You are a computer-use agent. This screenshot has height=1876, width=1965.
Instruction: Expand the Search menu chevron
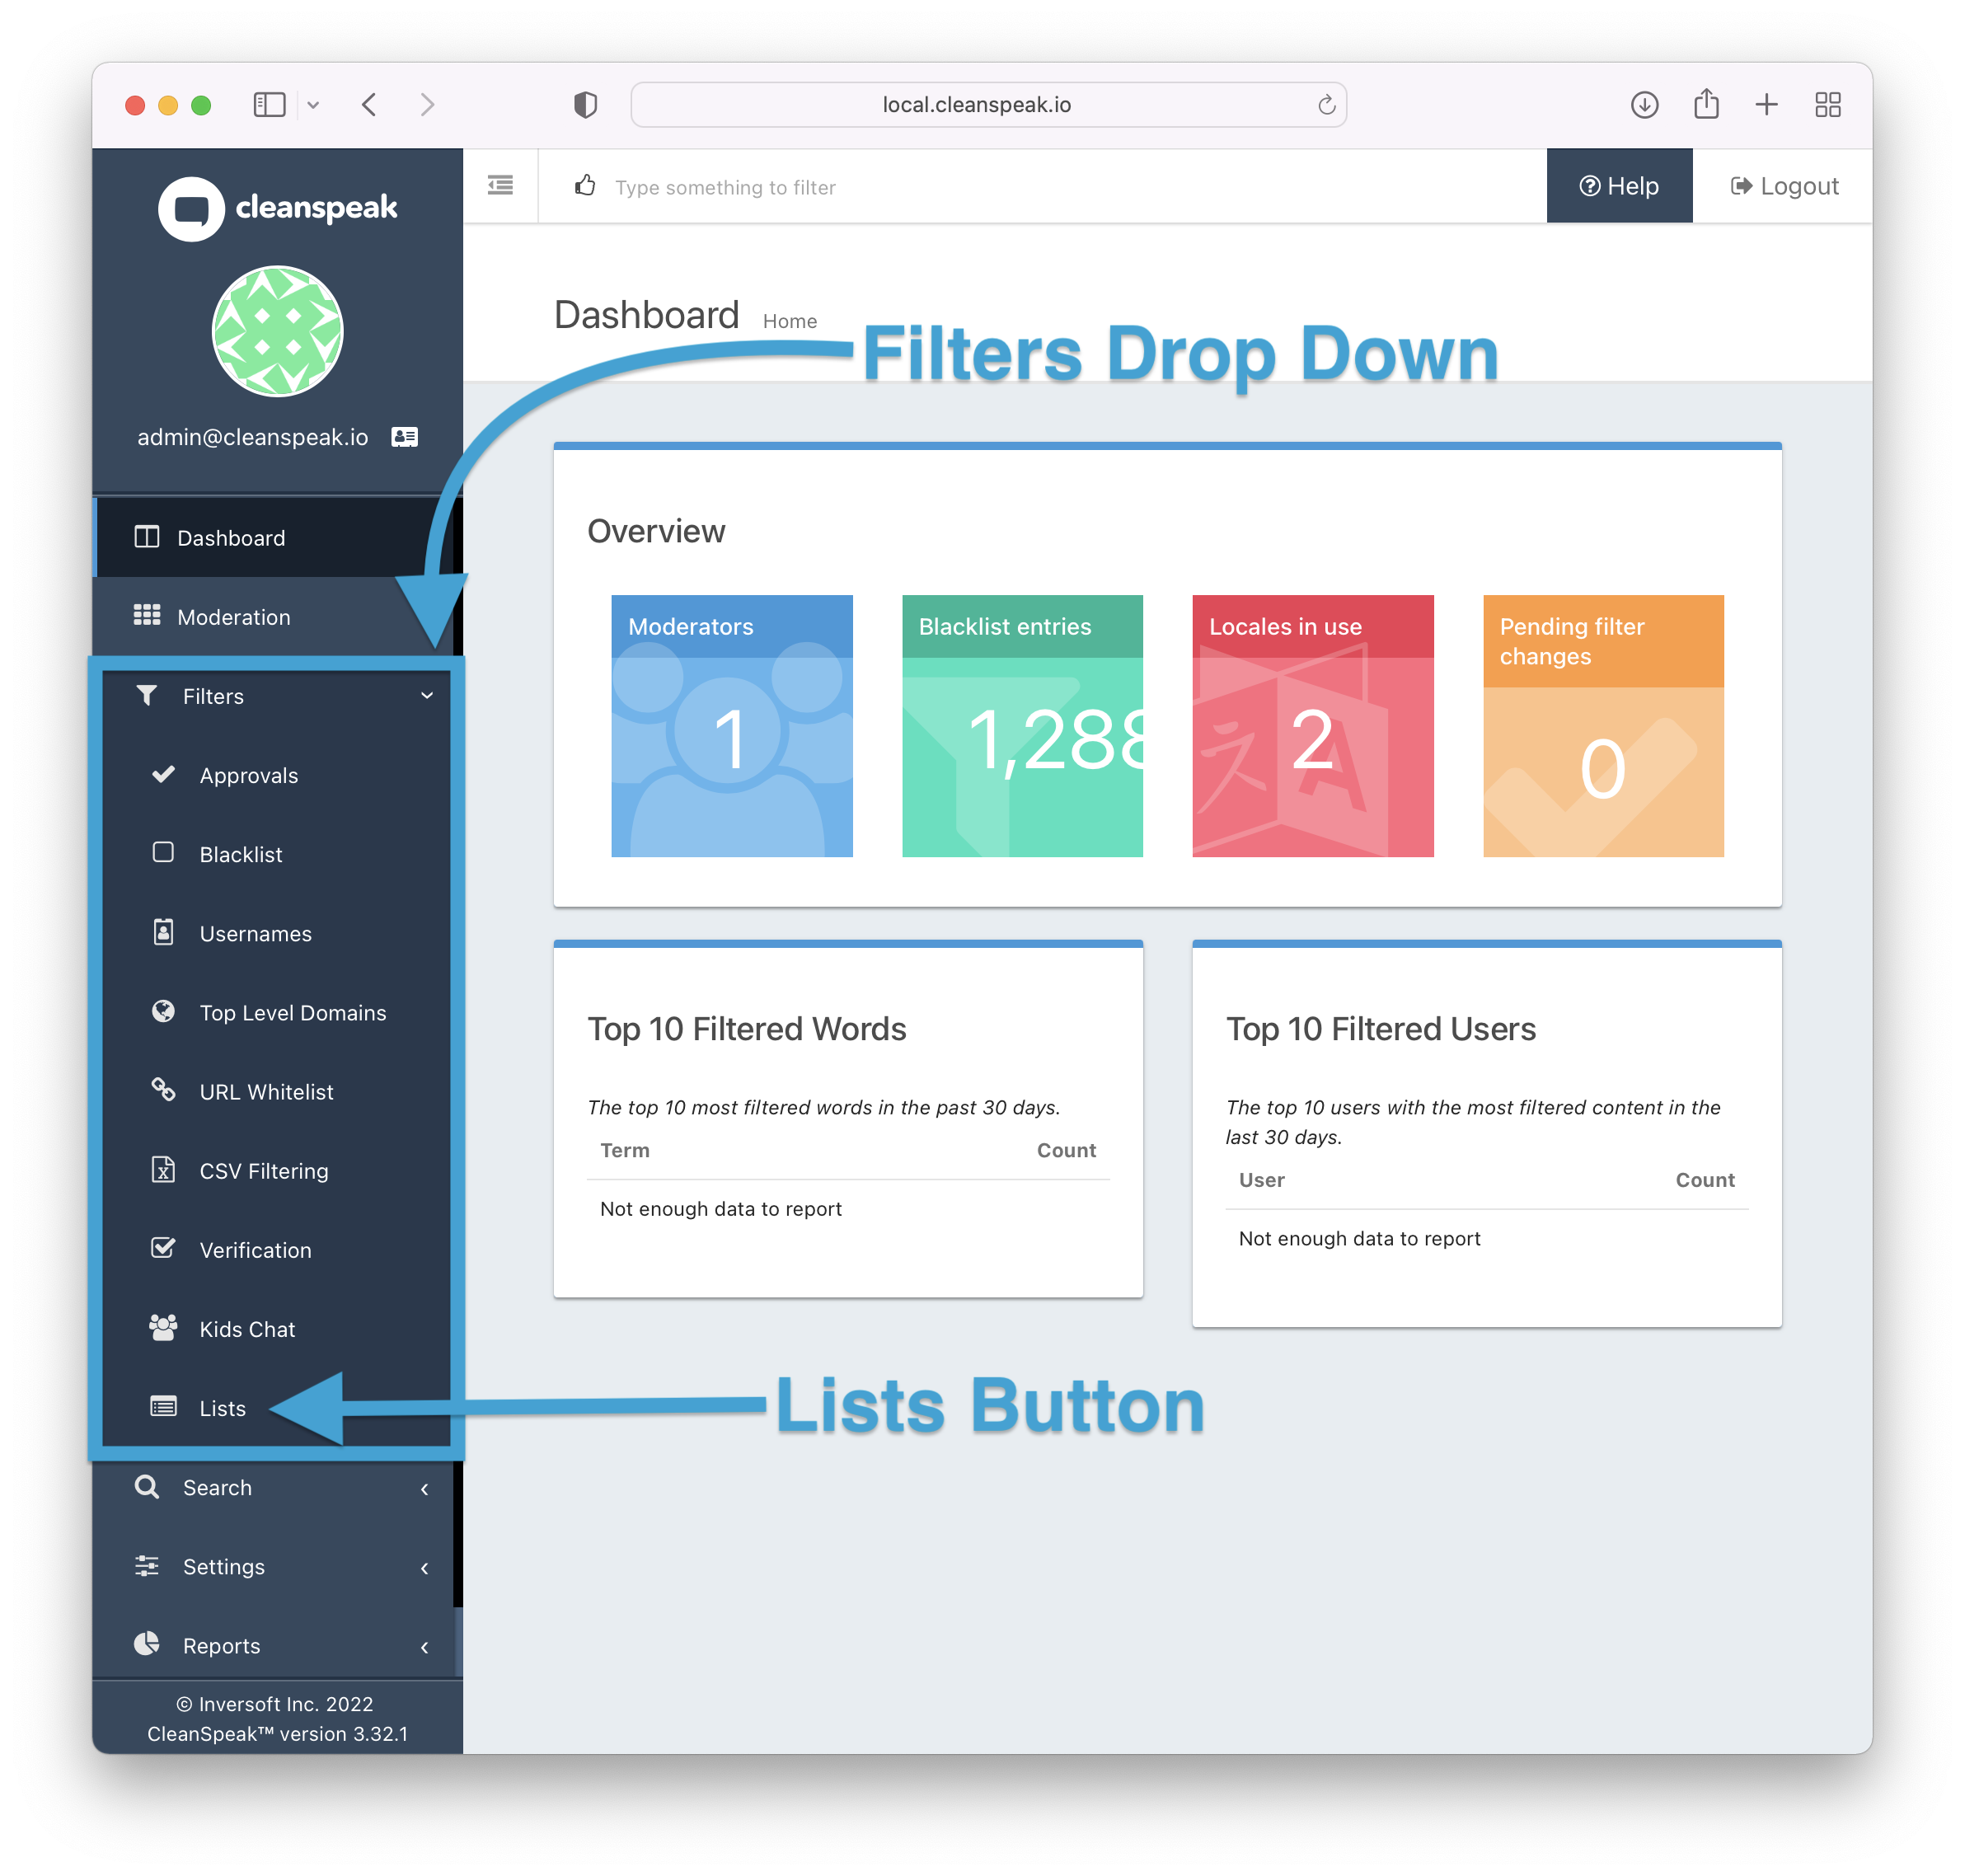click(x=425, y=1489)
